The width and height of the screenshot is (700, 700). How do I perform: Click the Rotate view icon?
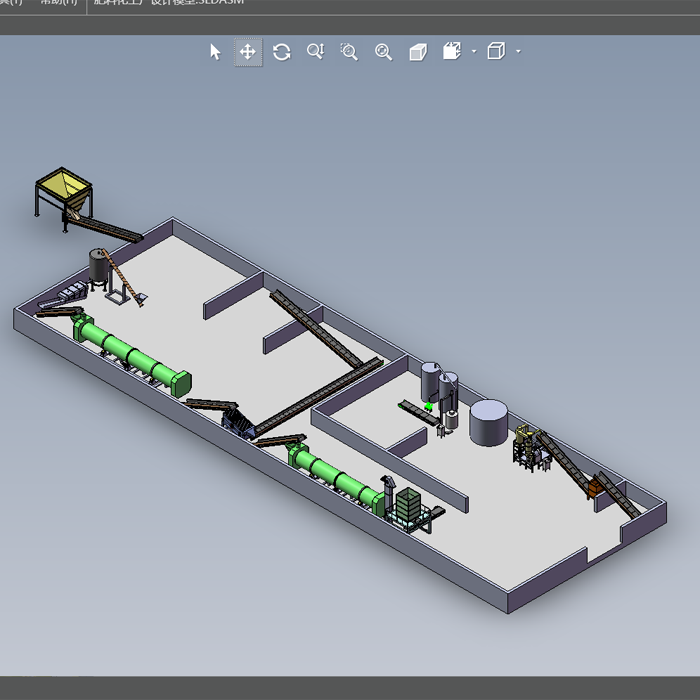pyautogui.click(x=282, y=52)
